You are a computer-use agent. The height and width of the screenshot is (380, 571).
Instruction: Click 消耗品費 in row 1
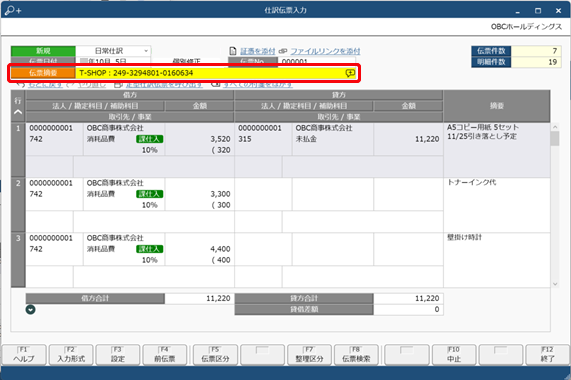point(101,139)
